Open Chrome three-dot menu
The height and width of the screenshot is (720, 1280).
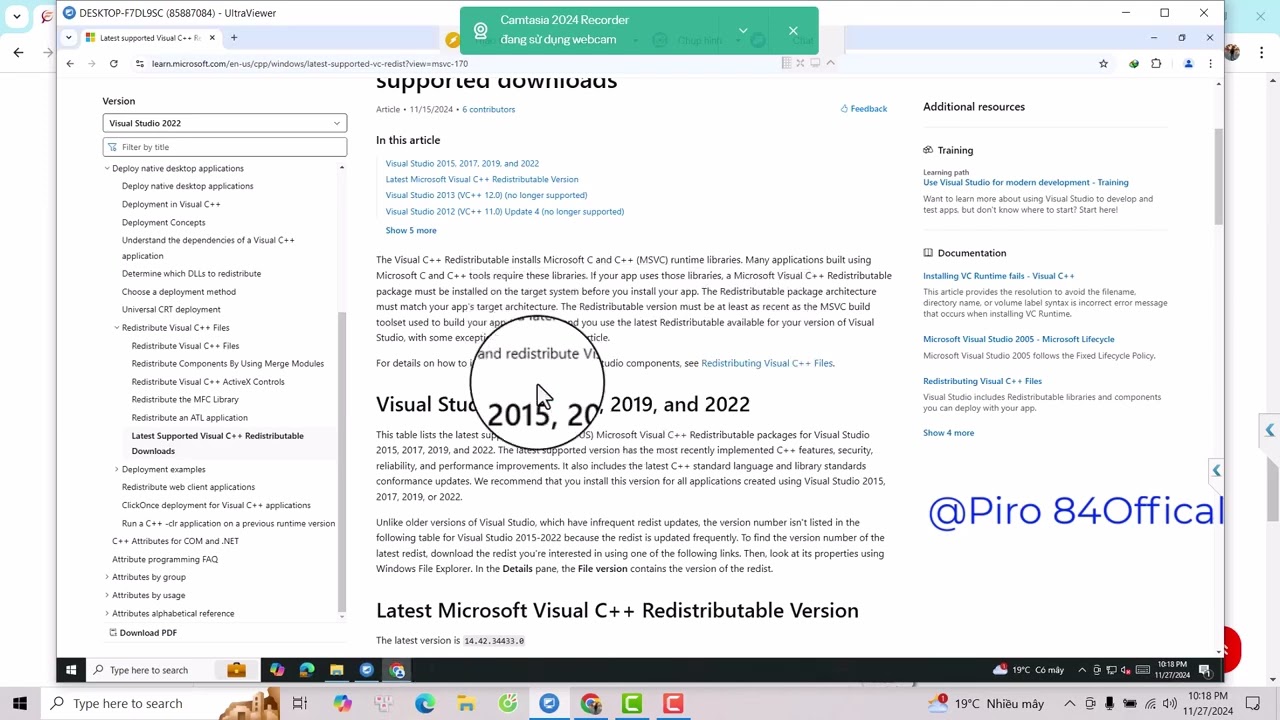[x=1210, y=64]
